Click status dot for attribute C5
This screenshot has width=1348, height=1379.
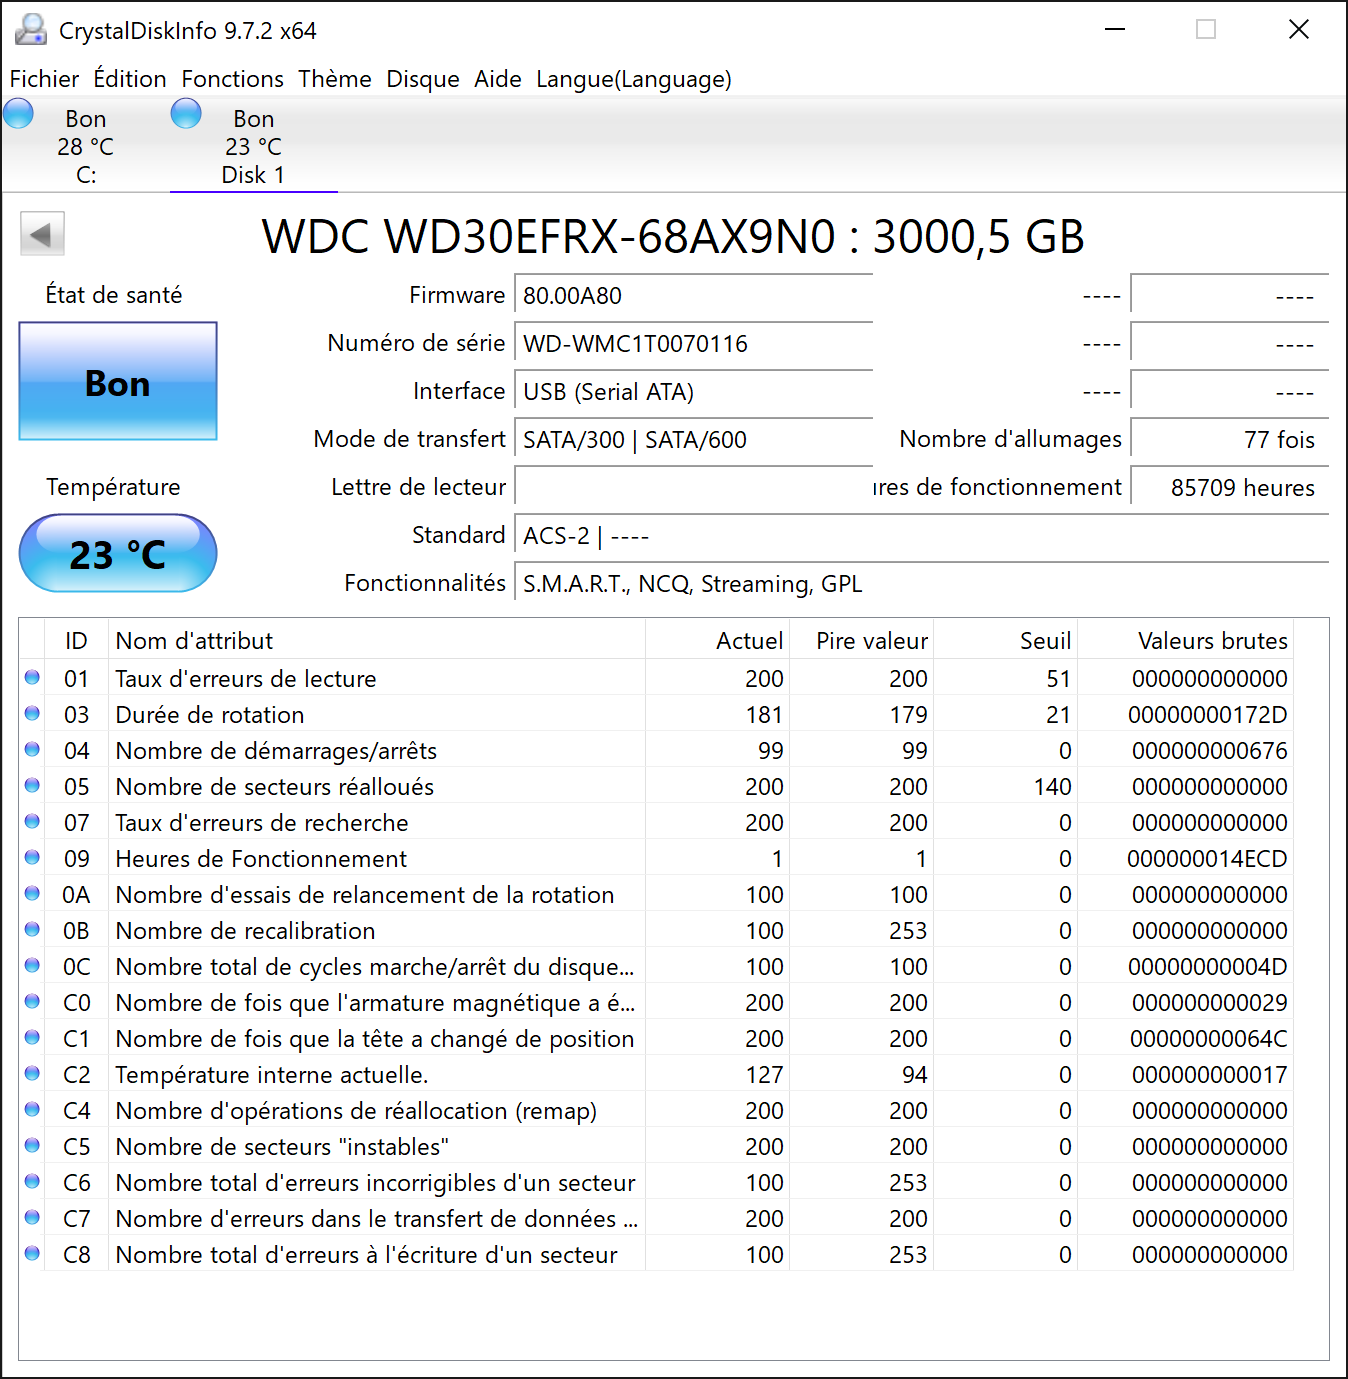click(32, 1146)
